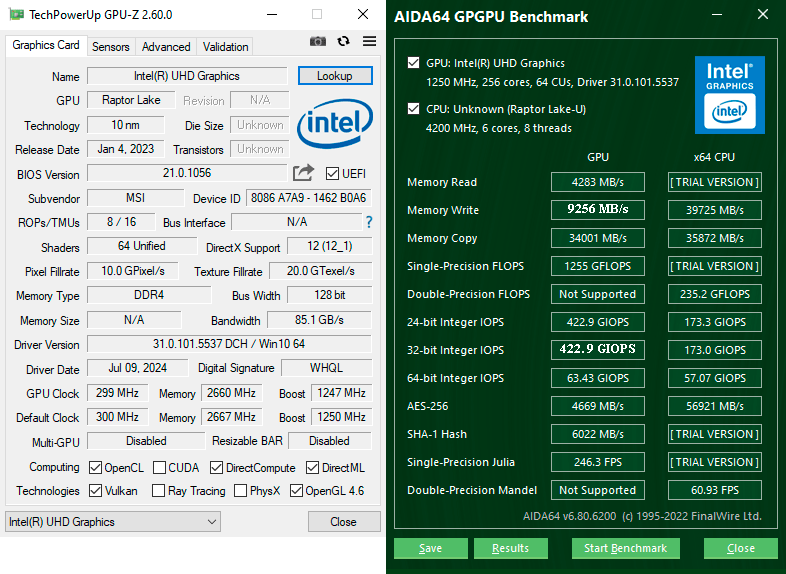
Task: Click the BIOS Version field 21.0.1056
Action: [x=187, y=173]
